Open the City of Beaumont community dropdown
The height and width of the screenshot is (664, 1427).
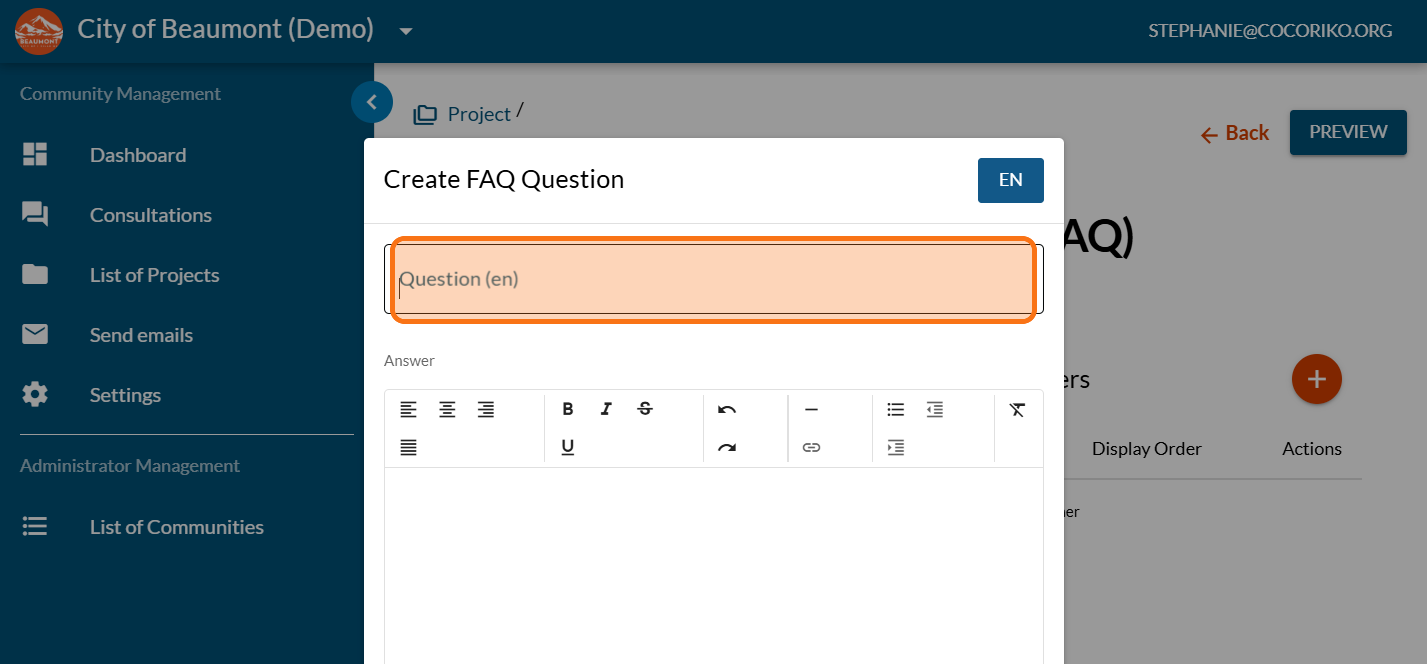(x=406, y=31)
